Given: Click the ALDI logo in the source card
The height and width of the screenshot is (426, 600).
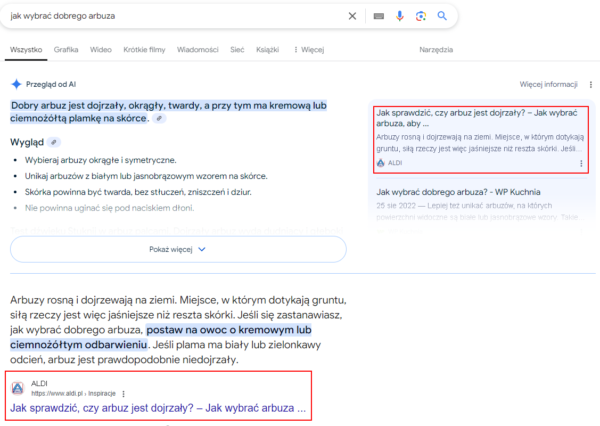Looking at the screenshot, I should [x=380, y=163].
